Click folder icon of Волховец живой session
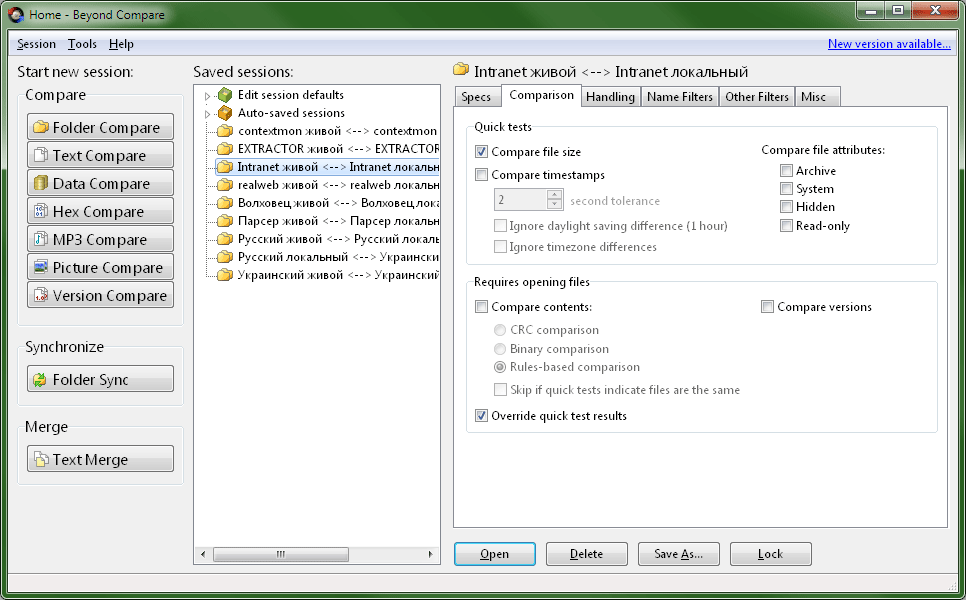Screen dimensions: 966x600 (x=225, y=203)
